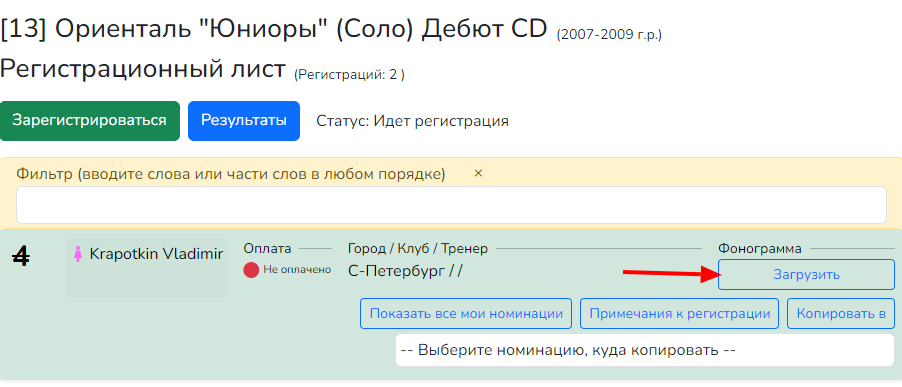This screenshot has width=902, height=387.
Task: Click the Зарегистрироваться green button
Action: click(x=90, y=121)
